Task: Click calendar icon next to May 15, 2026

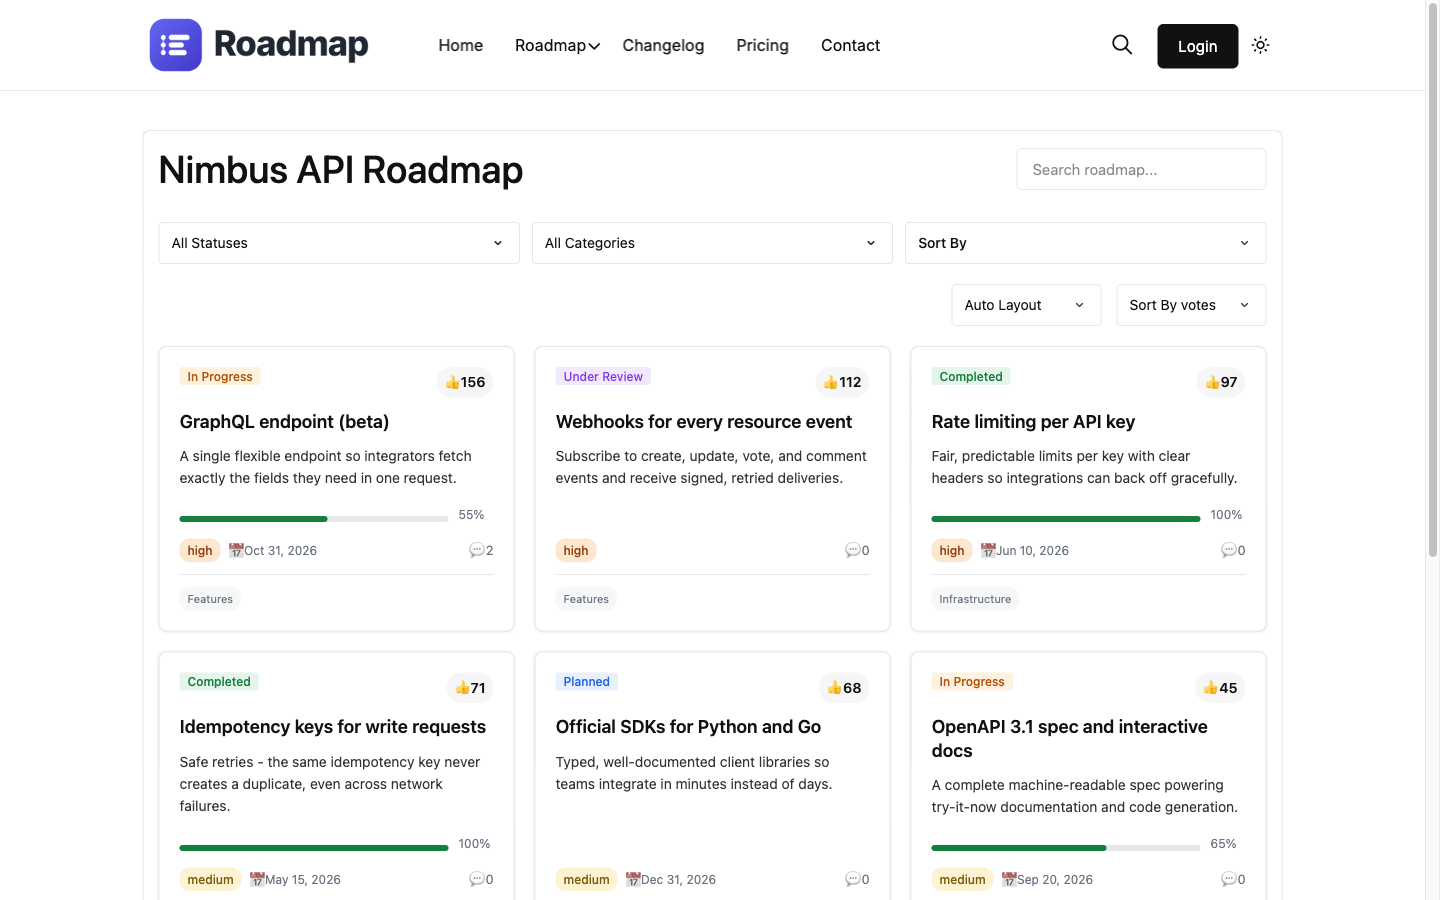Action: pos(257,880)
